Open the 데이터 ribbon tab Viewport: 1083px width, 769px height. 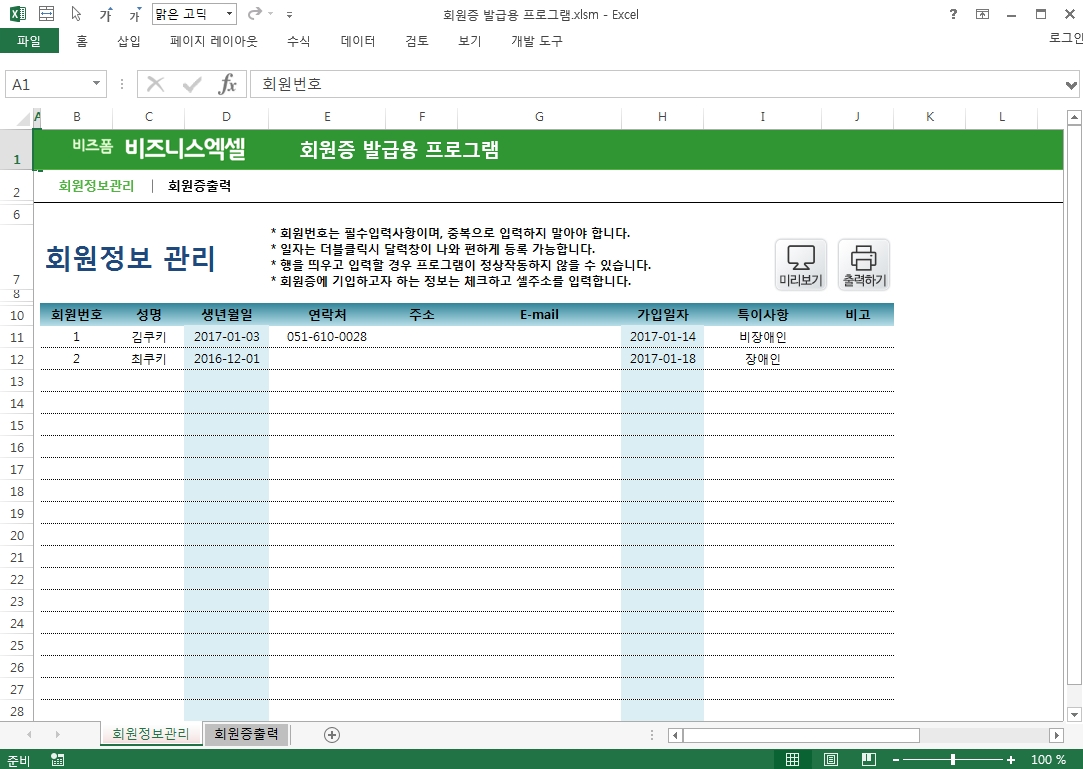pyautogui.click(x=358, y=41)
